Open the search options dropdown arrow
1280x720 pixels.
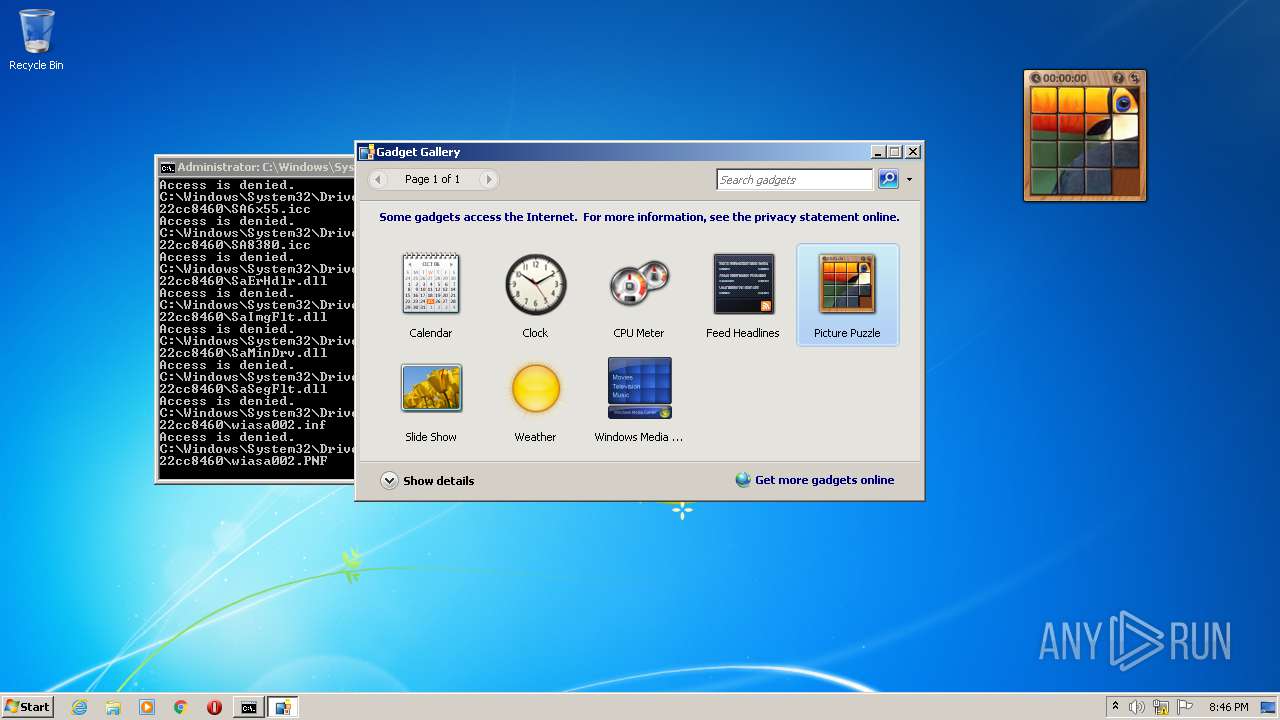click(909, 180)
